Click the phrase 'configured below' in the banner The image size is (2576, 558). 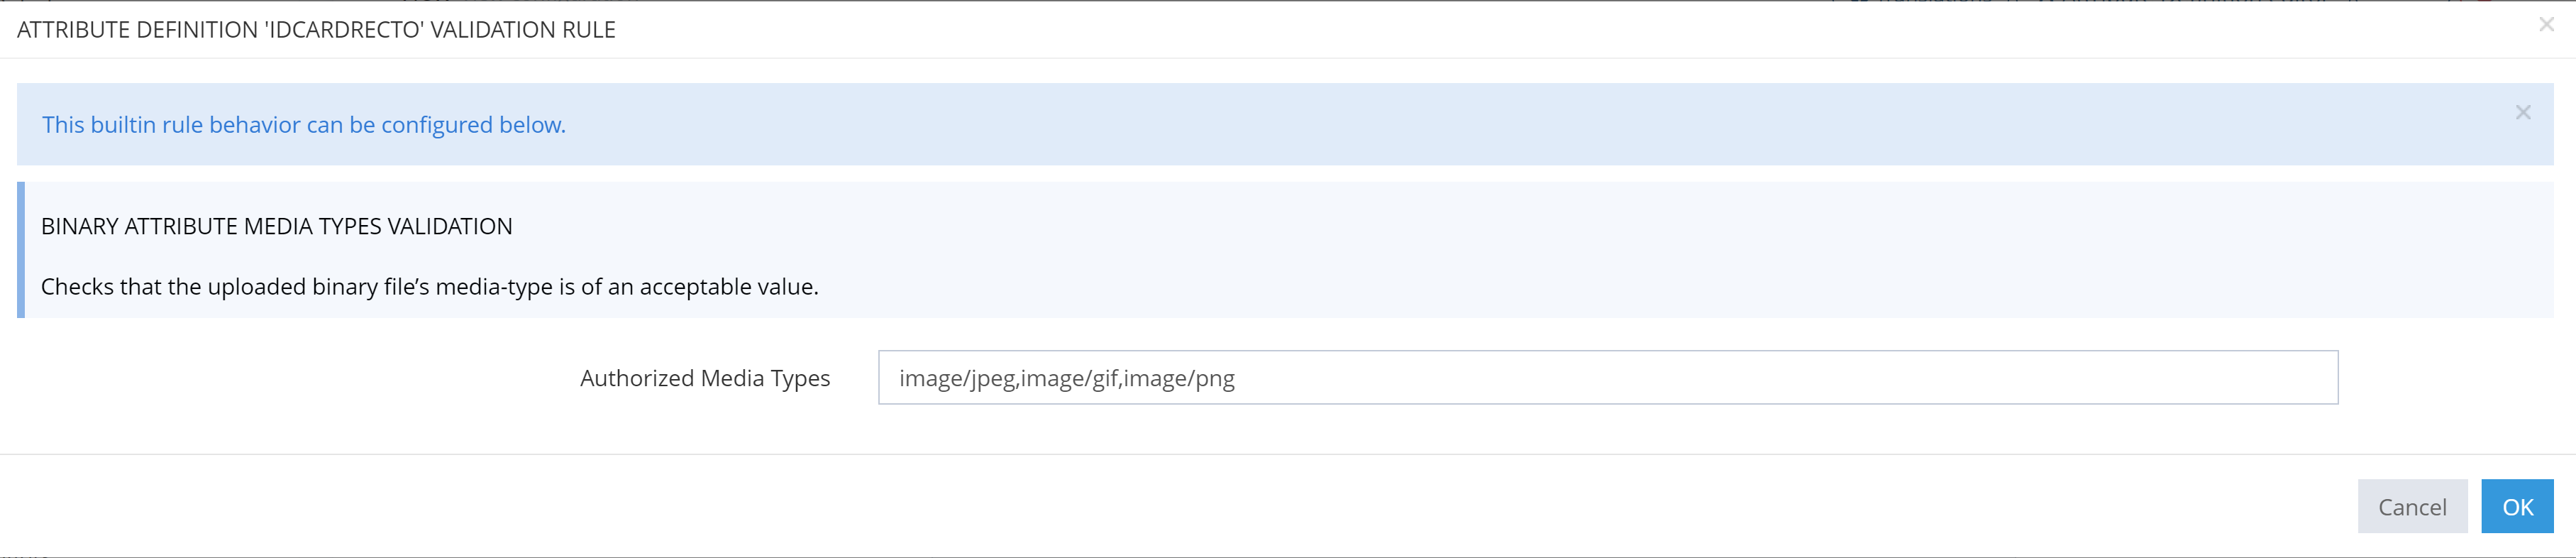pyautogui.click(x=472, y=125)
